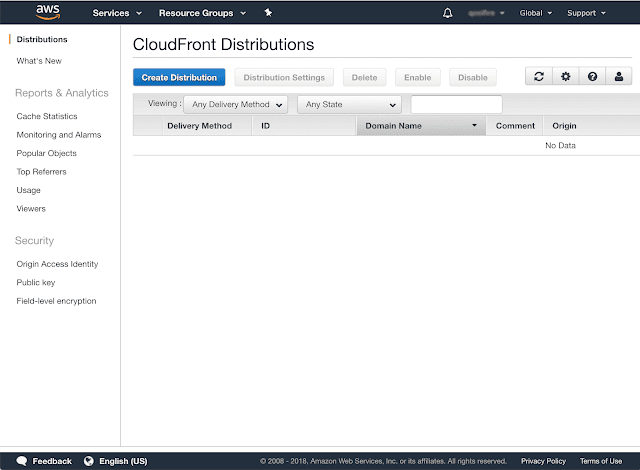Click the Delete button
The width and height of the screenshot is (640, 470).
364,77
